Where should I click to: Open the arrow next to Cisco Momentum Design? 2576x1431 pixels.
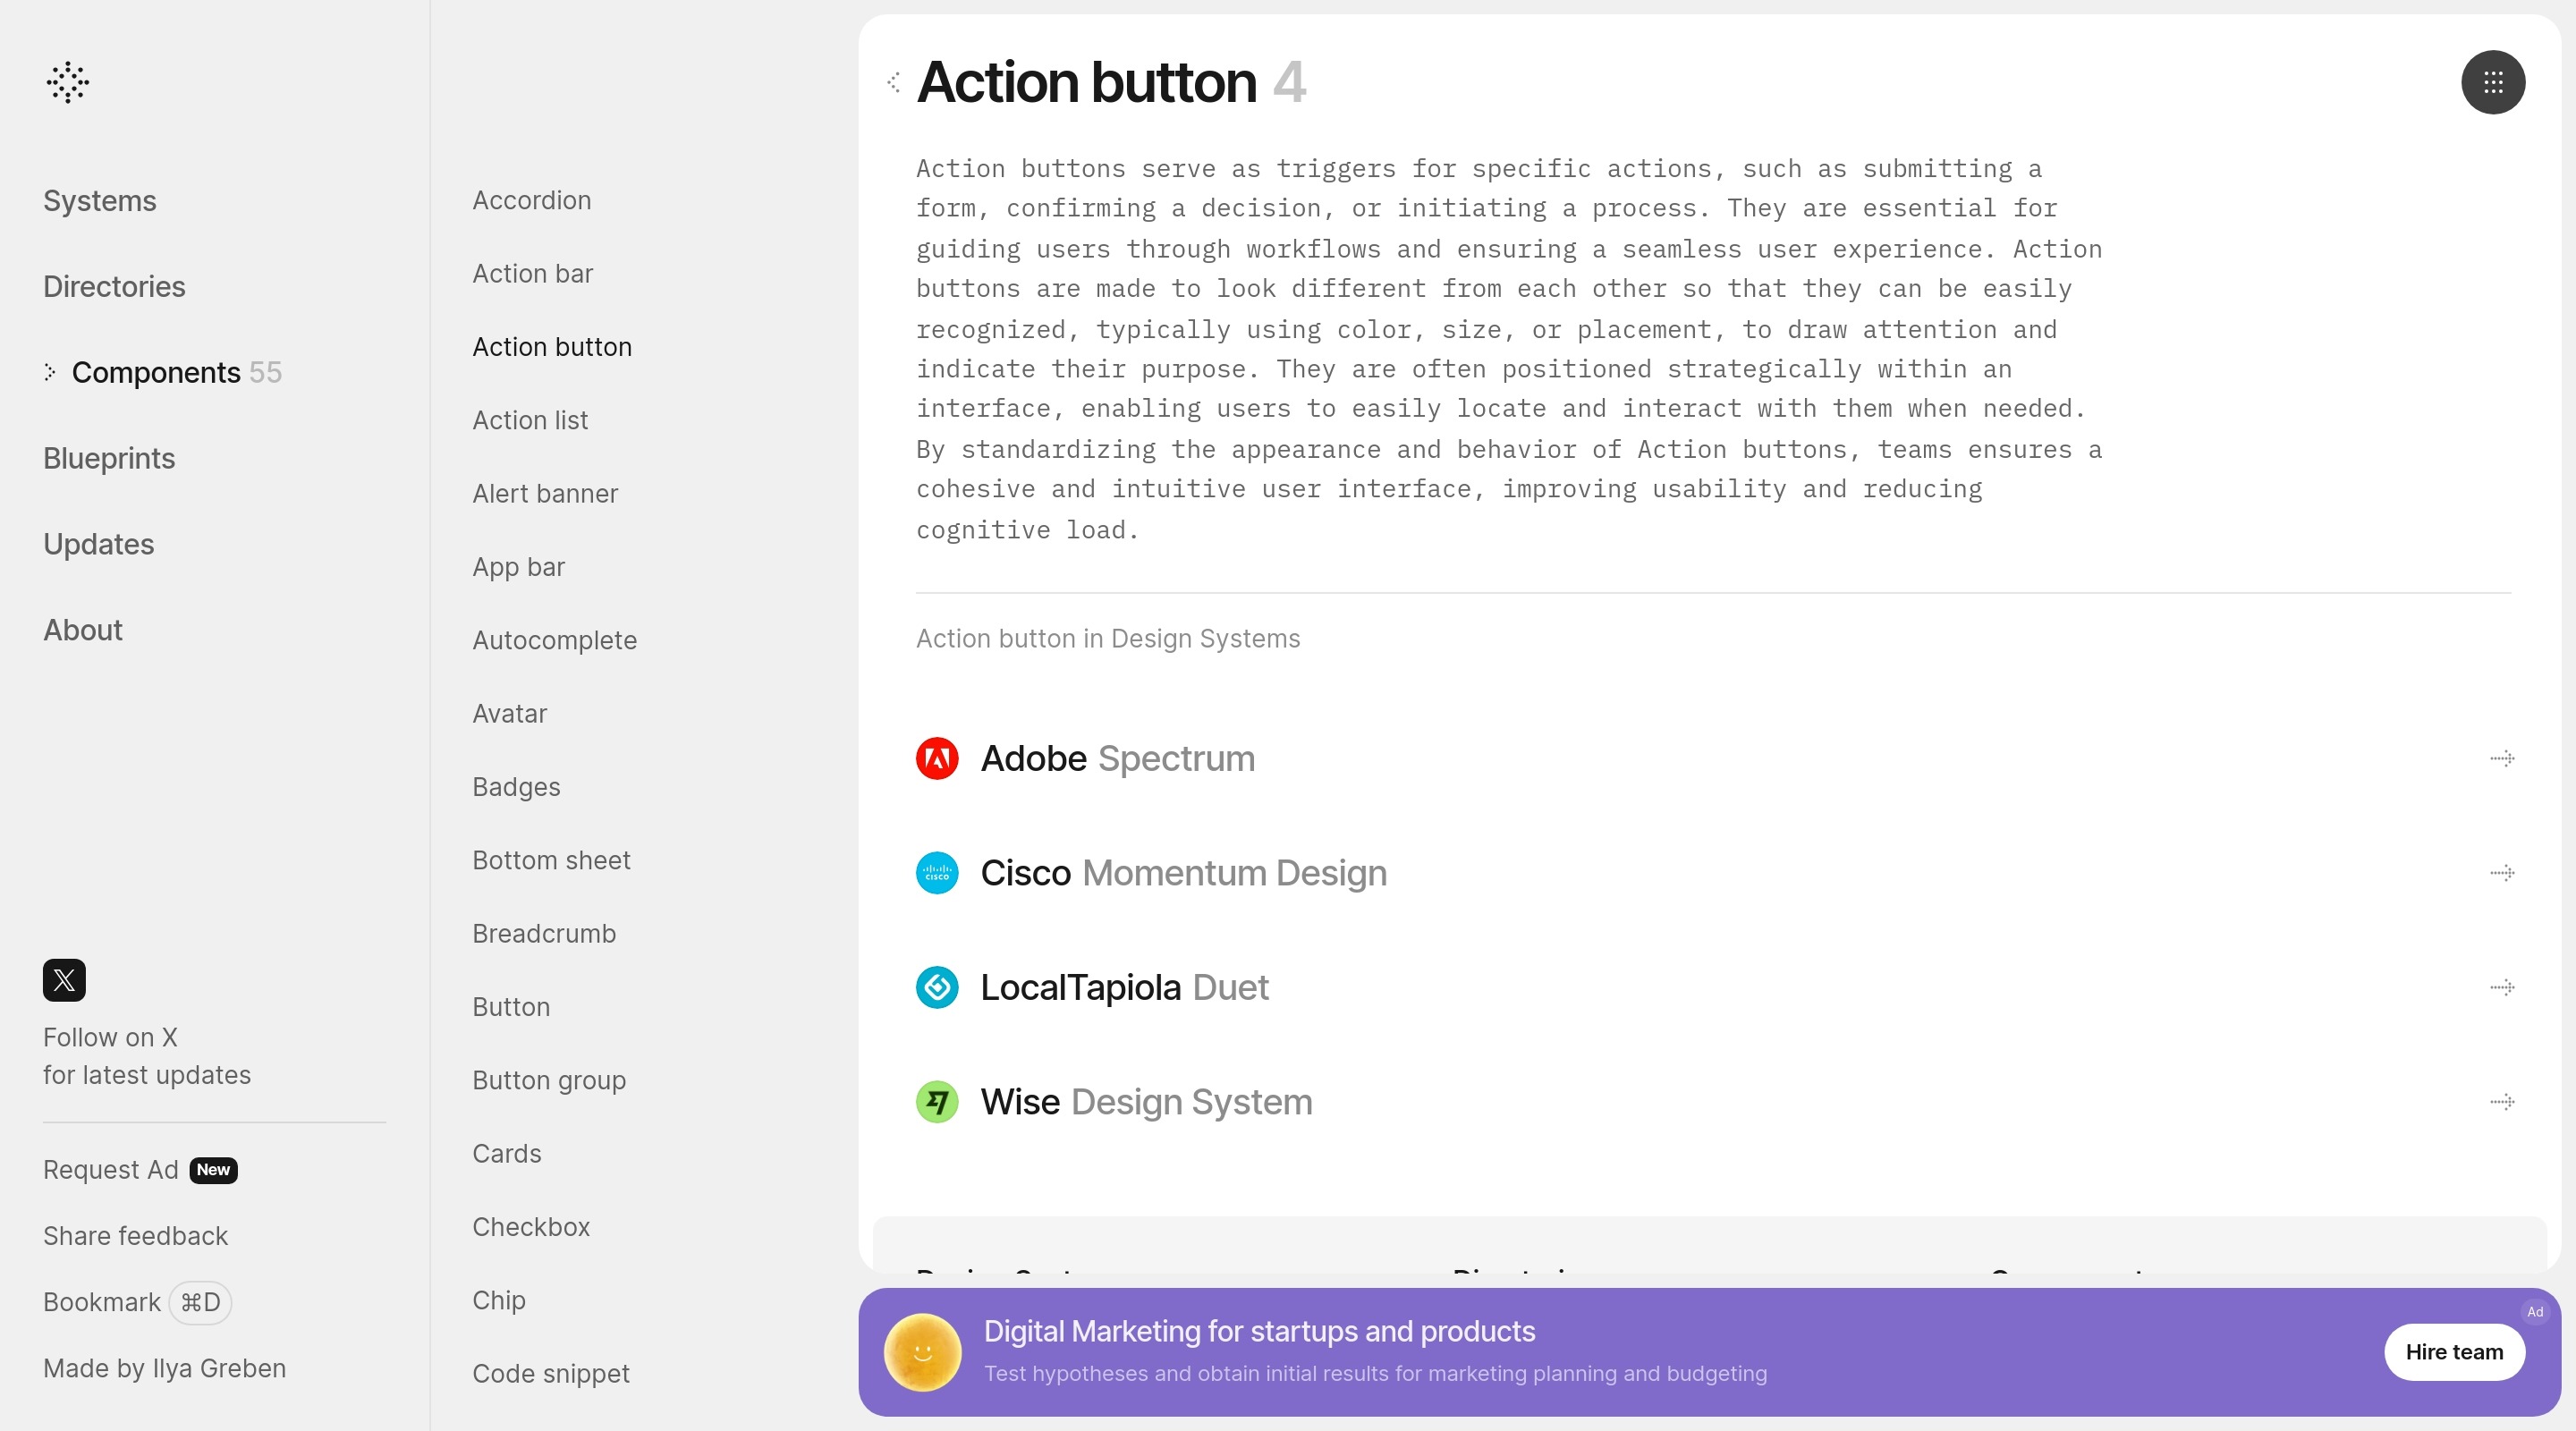(2501, 873)
